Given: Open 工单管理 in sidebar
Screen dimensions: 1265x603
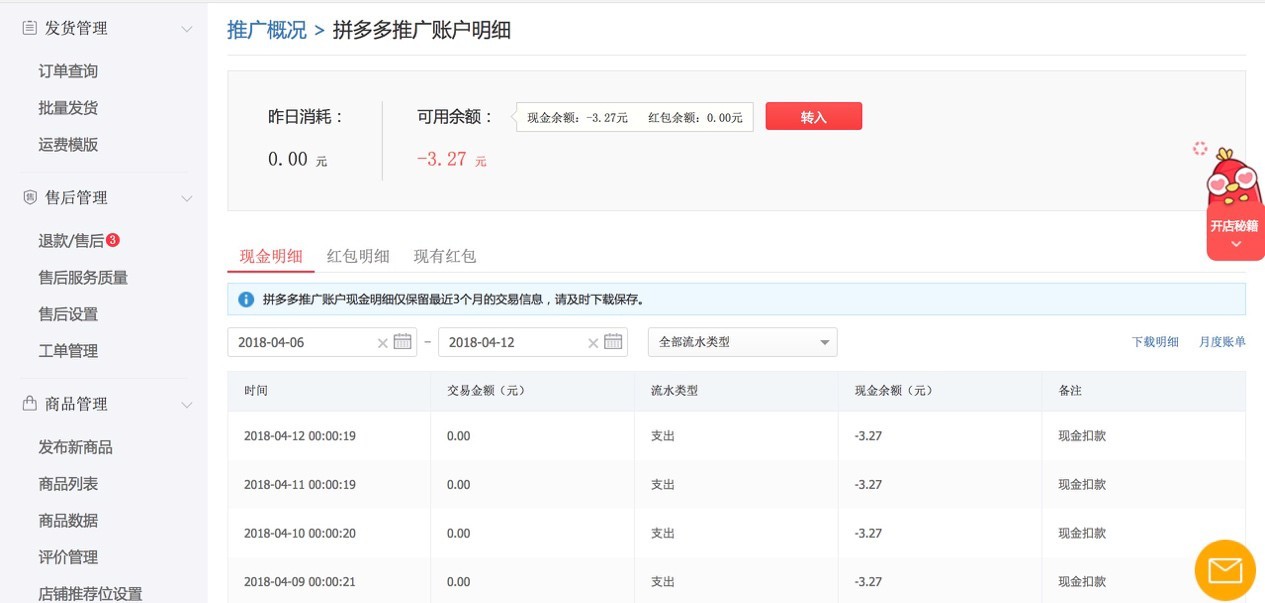Looking at the screenshot, I should 68,351.
